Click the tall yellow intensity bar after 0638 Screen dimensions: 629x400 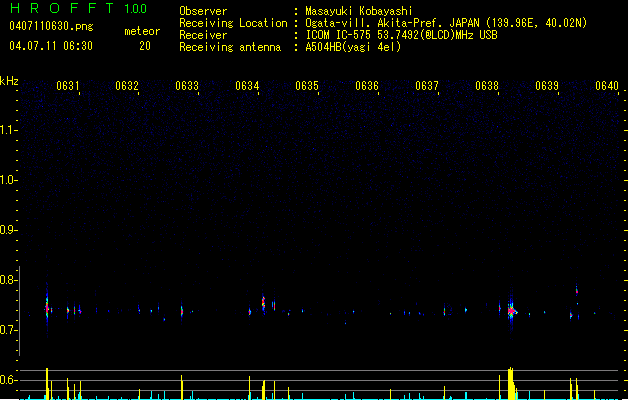pyautogui.click(x=511, y=383)
